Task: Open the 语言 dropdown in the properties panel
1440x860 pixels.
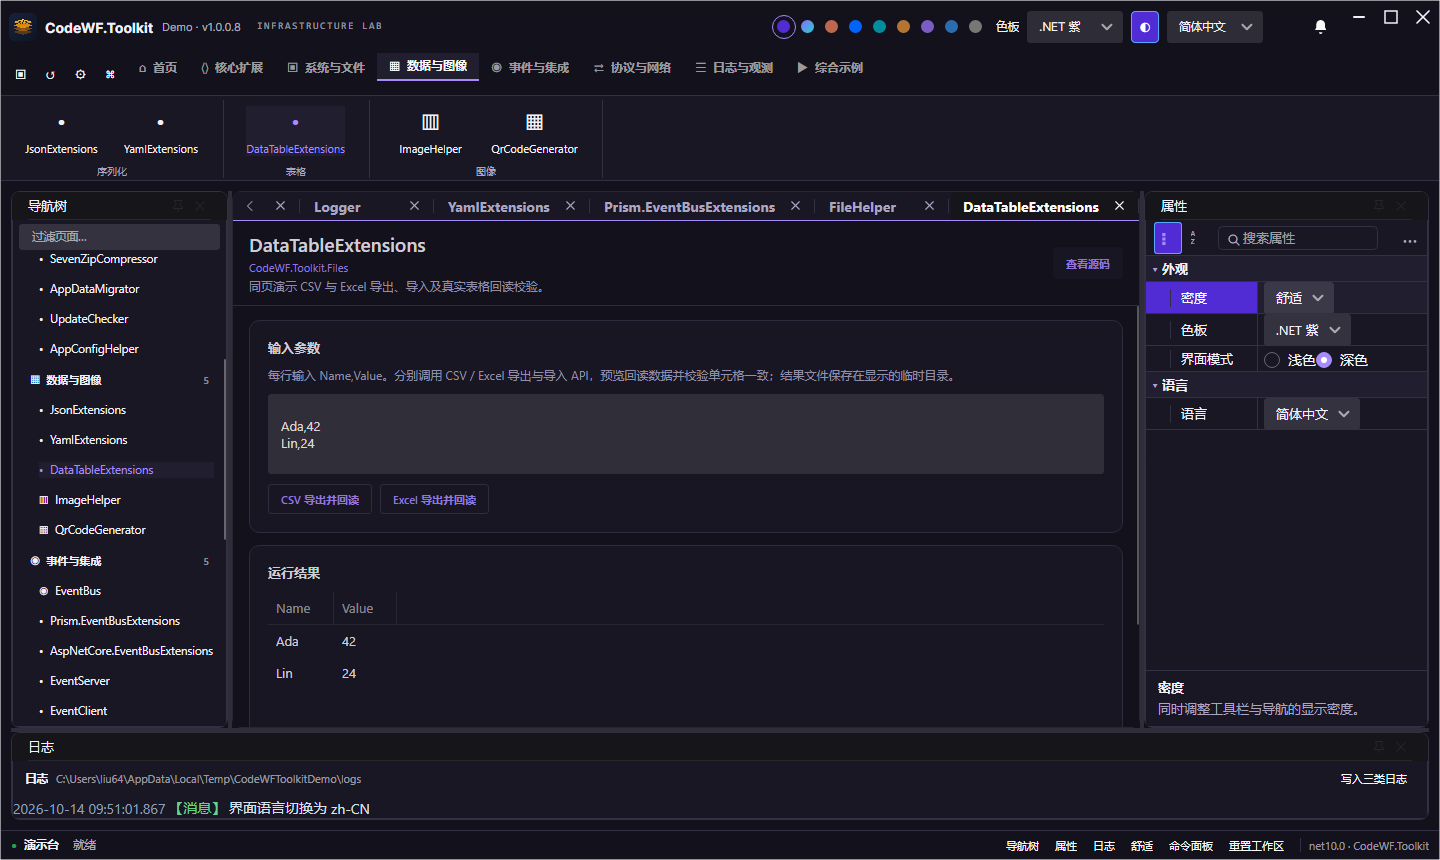Action: click(x=1312, y=414)
